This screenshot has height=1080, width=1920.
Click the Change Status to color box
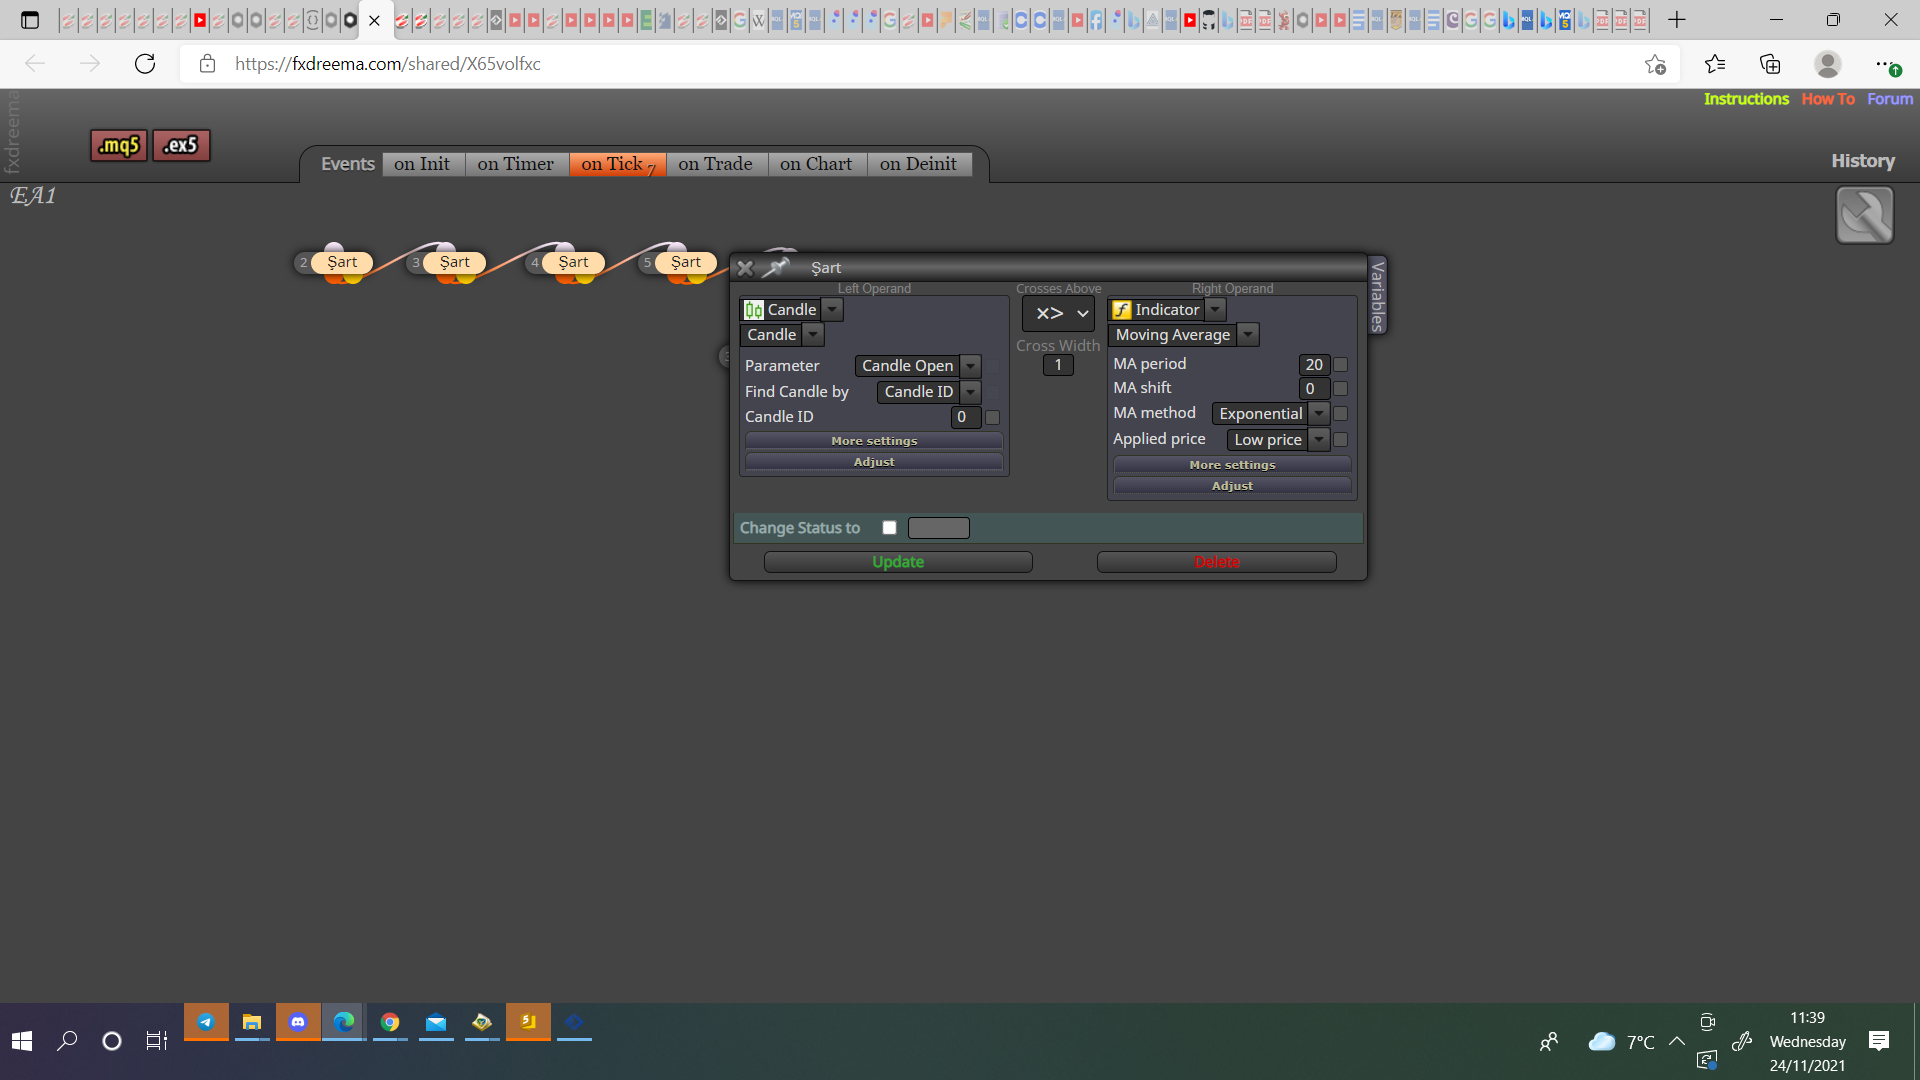coord(938,528)
